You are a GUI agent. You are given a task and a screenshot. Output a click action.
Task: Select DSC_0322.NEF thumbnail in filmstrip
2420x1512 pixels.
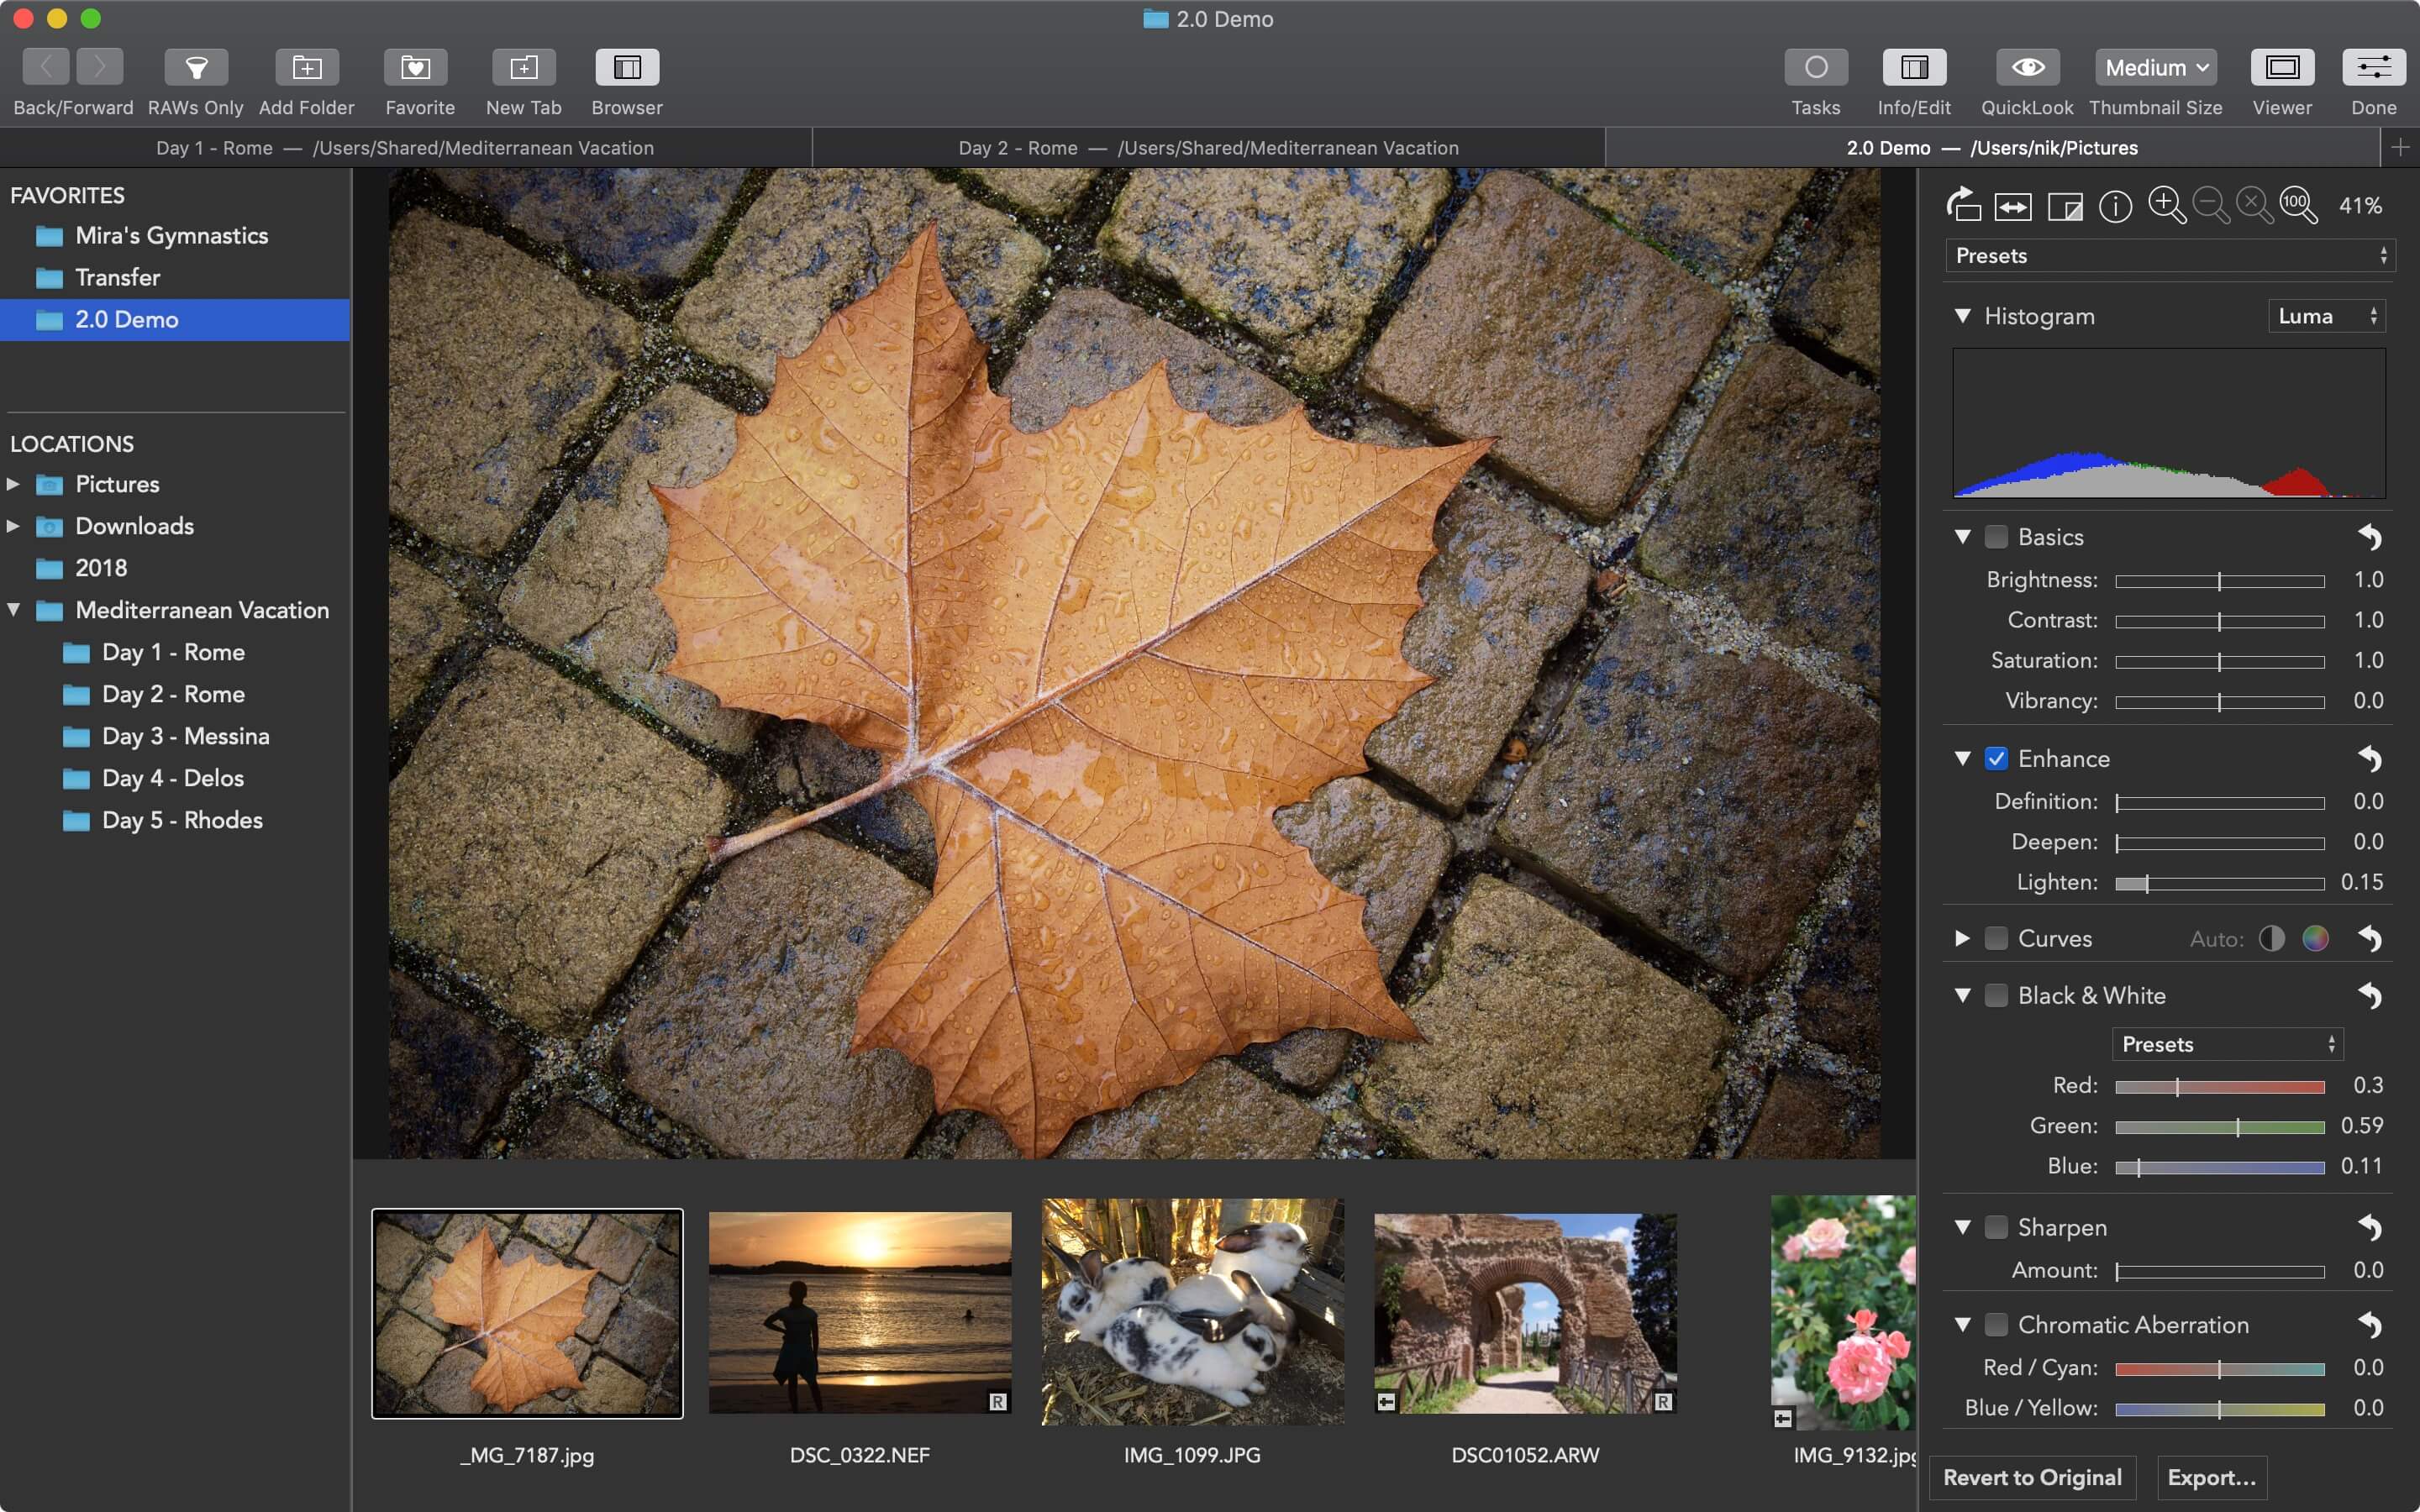[859, 1314]
